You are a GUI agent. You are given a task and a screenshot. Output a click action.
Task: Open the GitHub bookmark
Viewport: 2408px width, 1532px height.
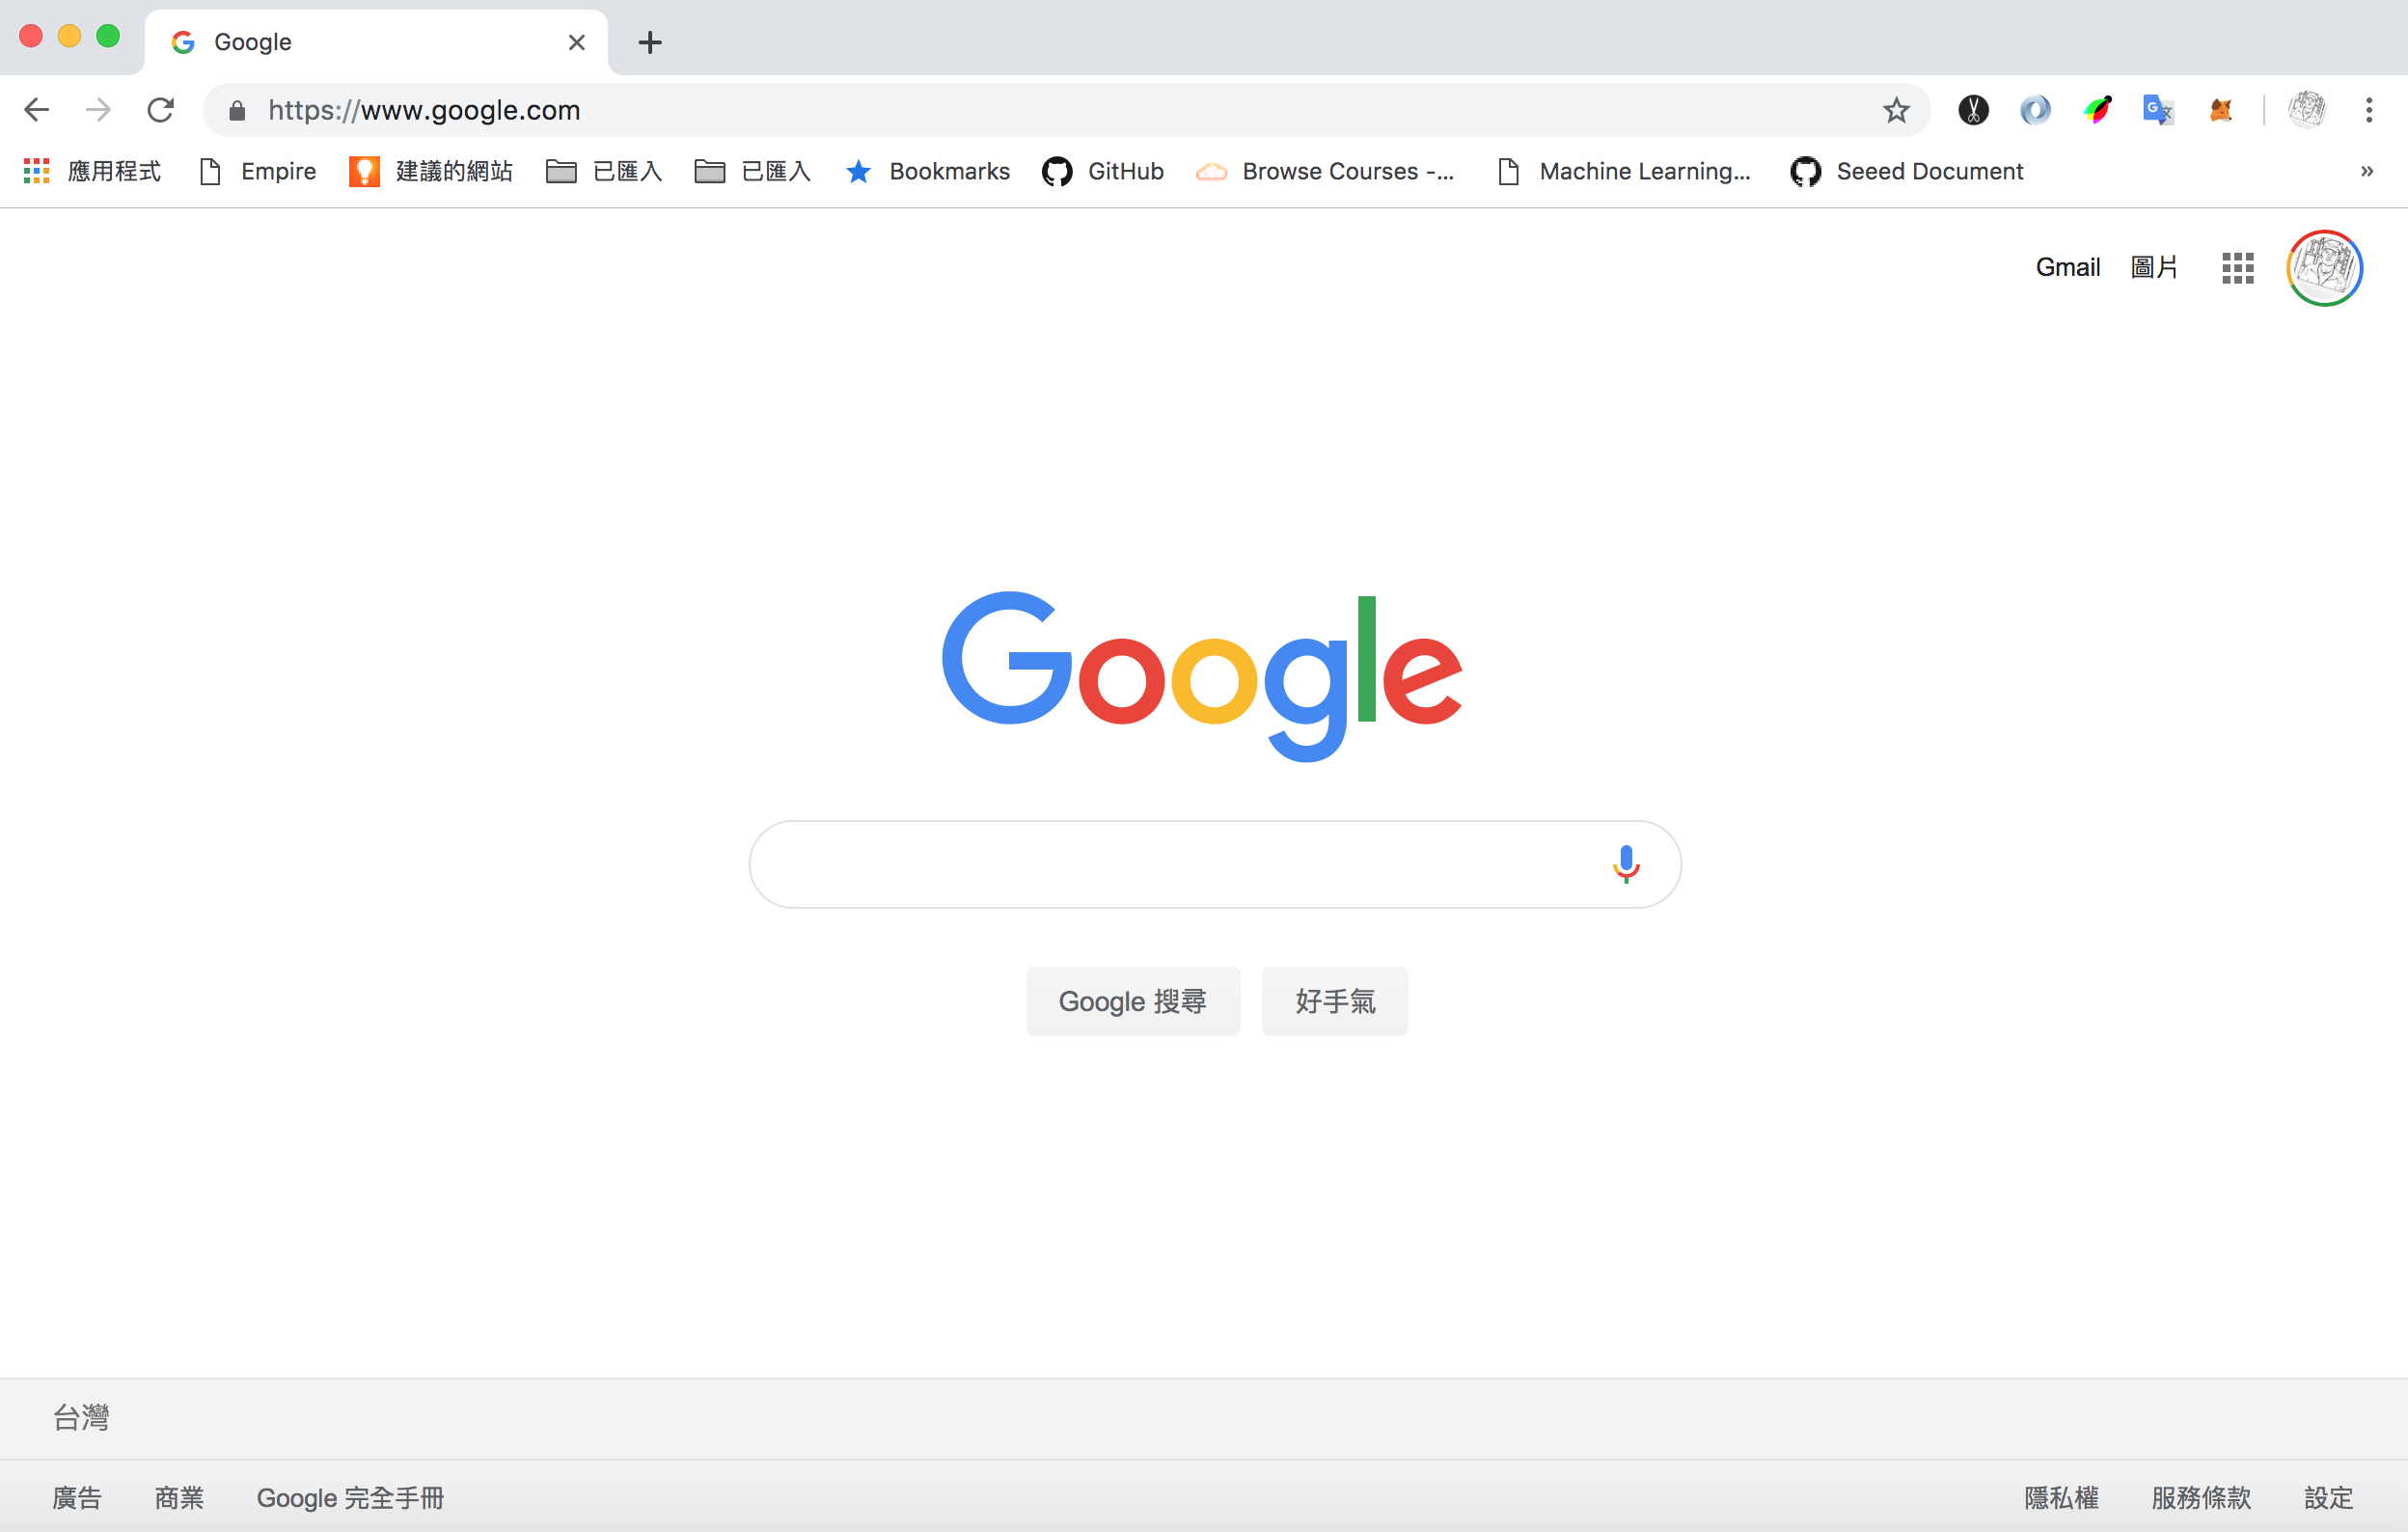click(x=1102, y=172)
